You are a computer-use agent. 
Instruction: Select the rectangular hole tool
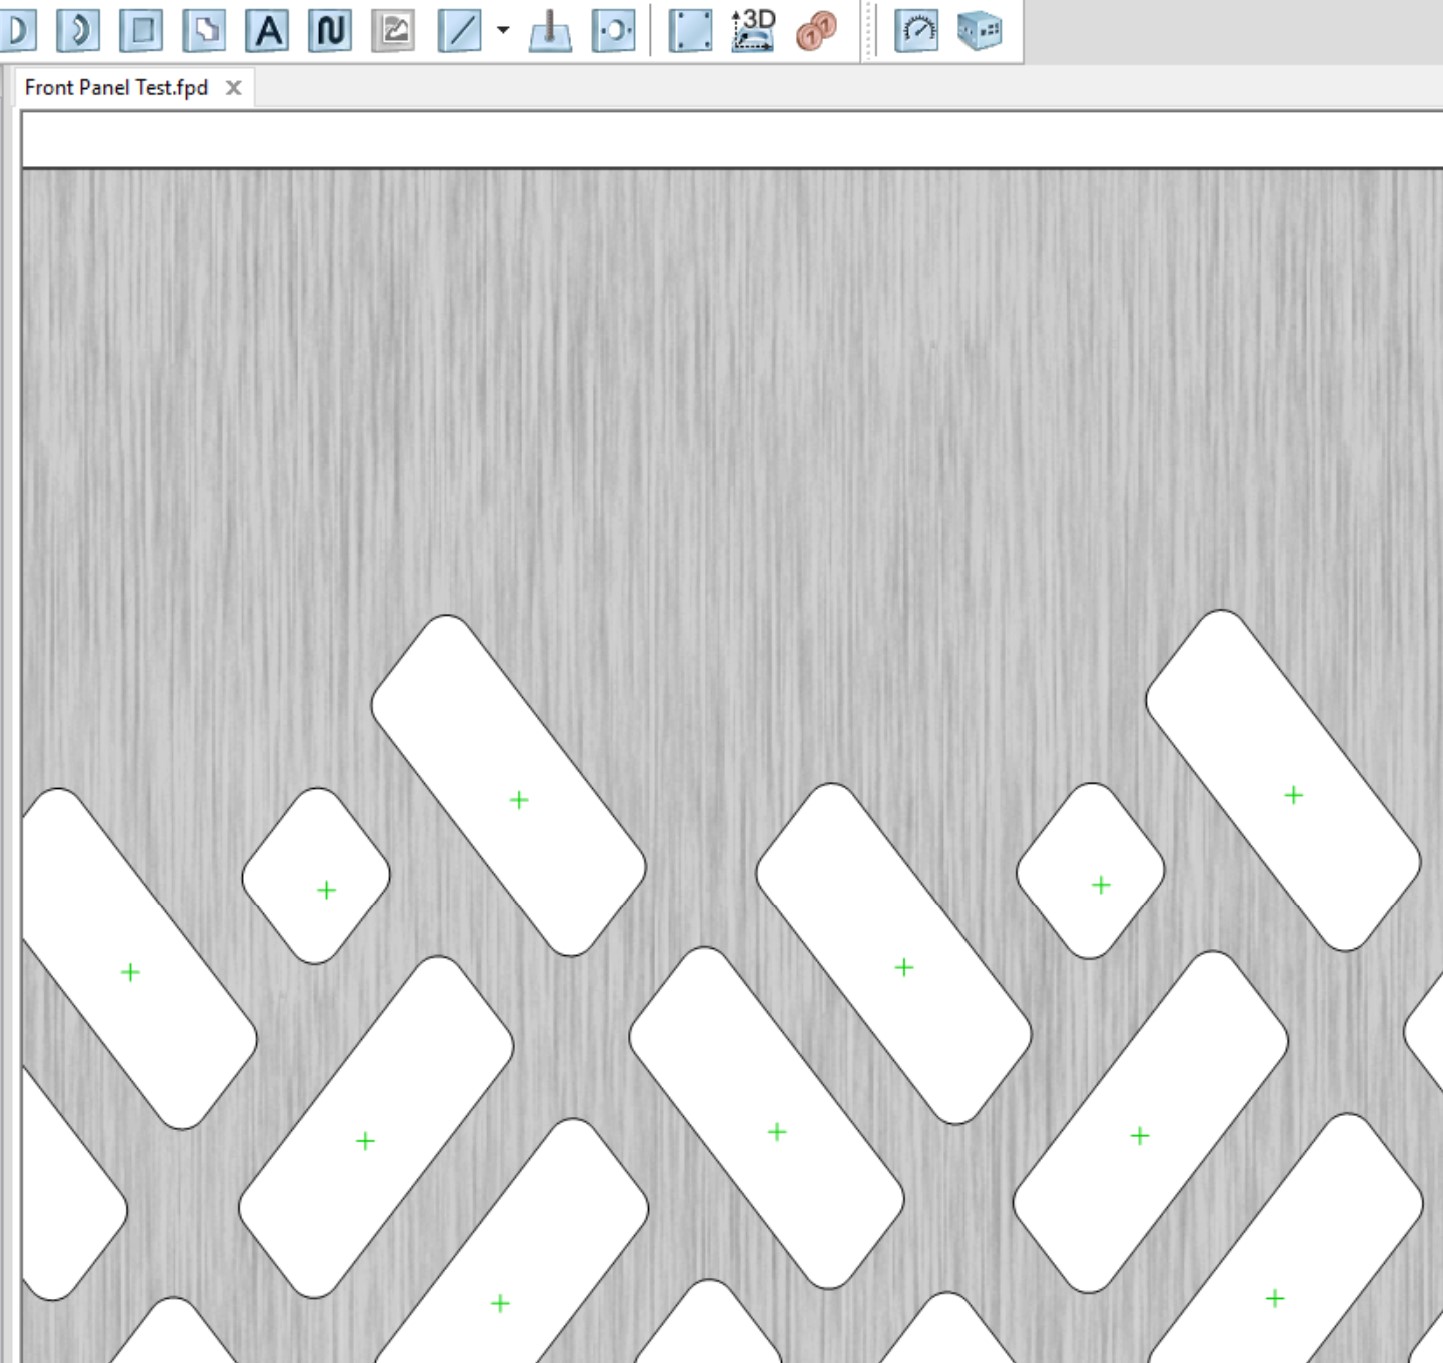coord(141,30)
